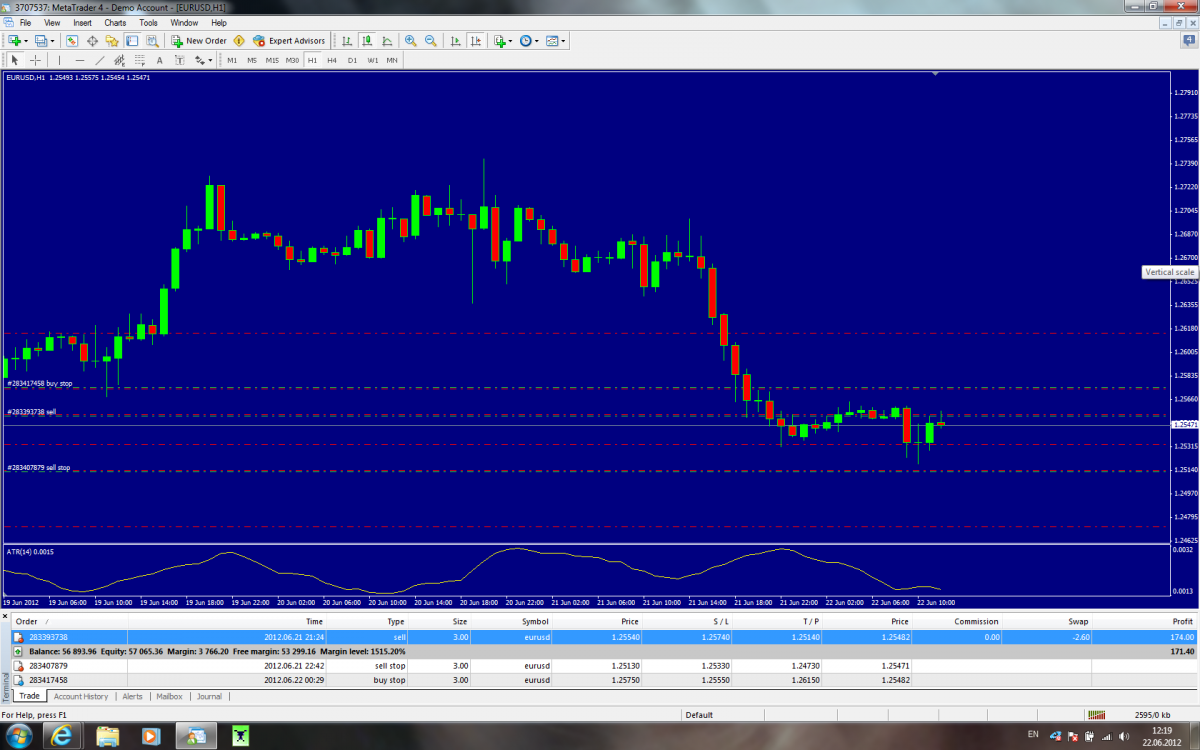This screenshot has height=750, width=1200.
Task: Open the Charts menu
Action: (x=115, y=22)
